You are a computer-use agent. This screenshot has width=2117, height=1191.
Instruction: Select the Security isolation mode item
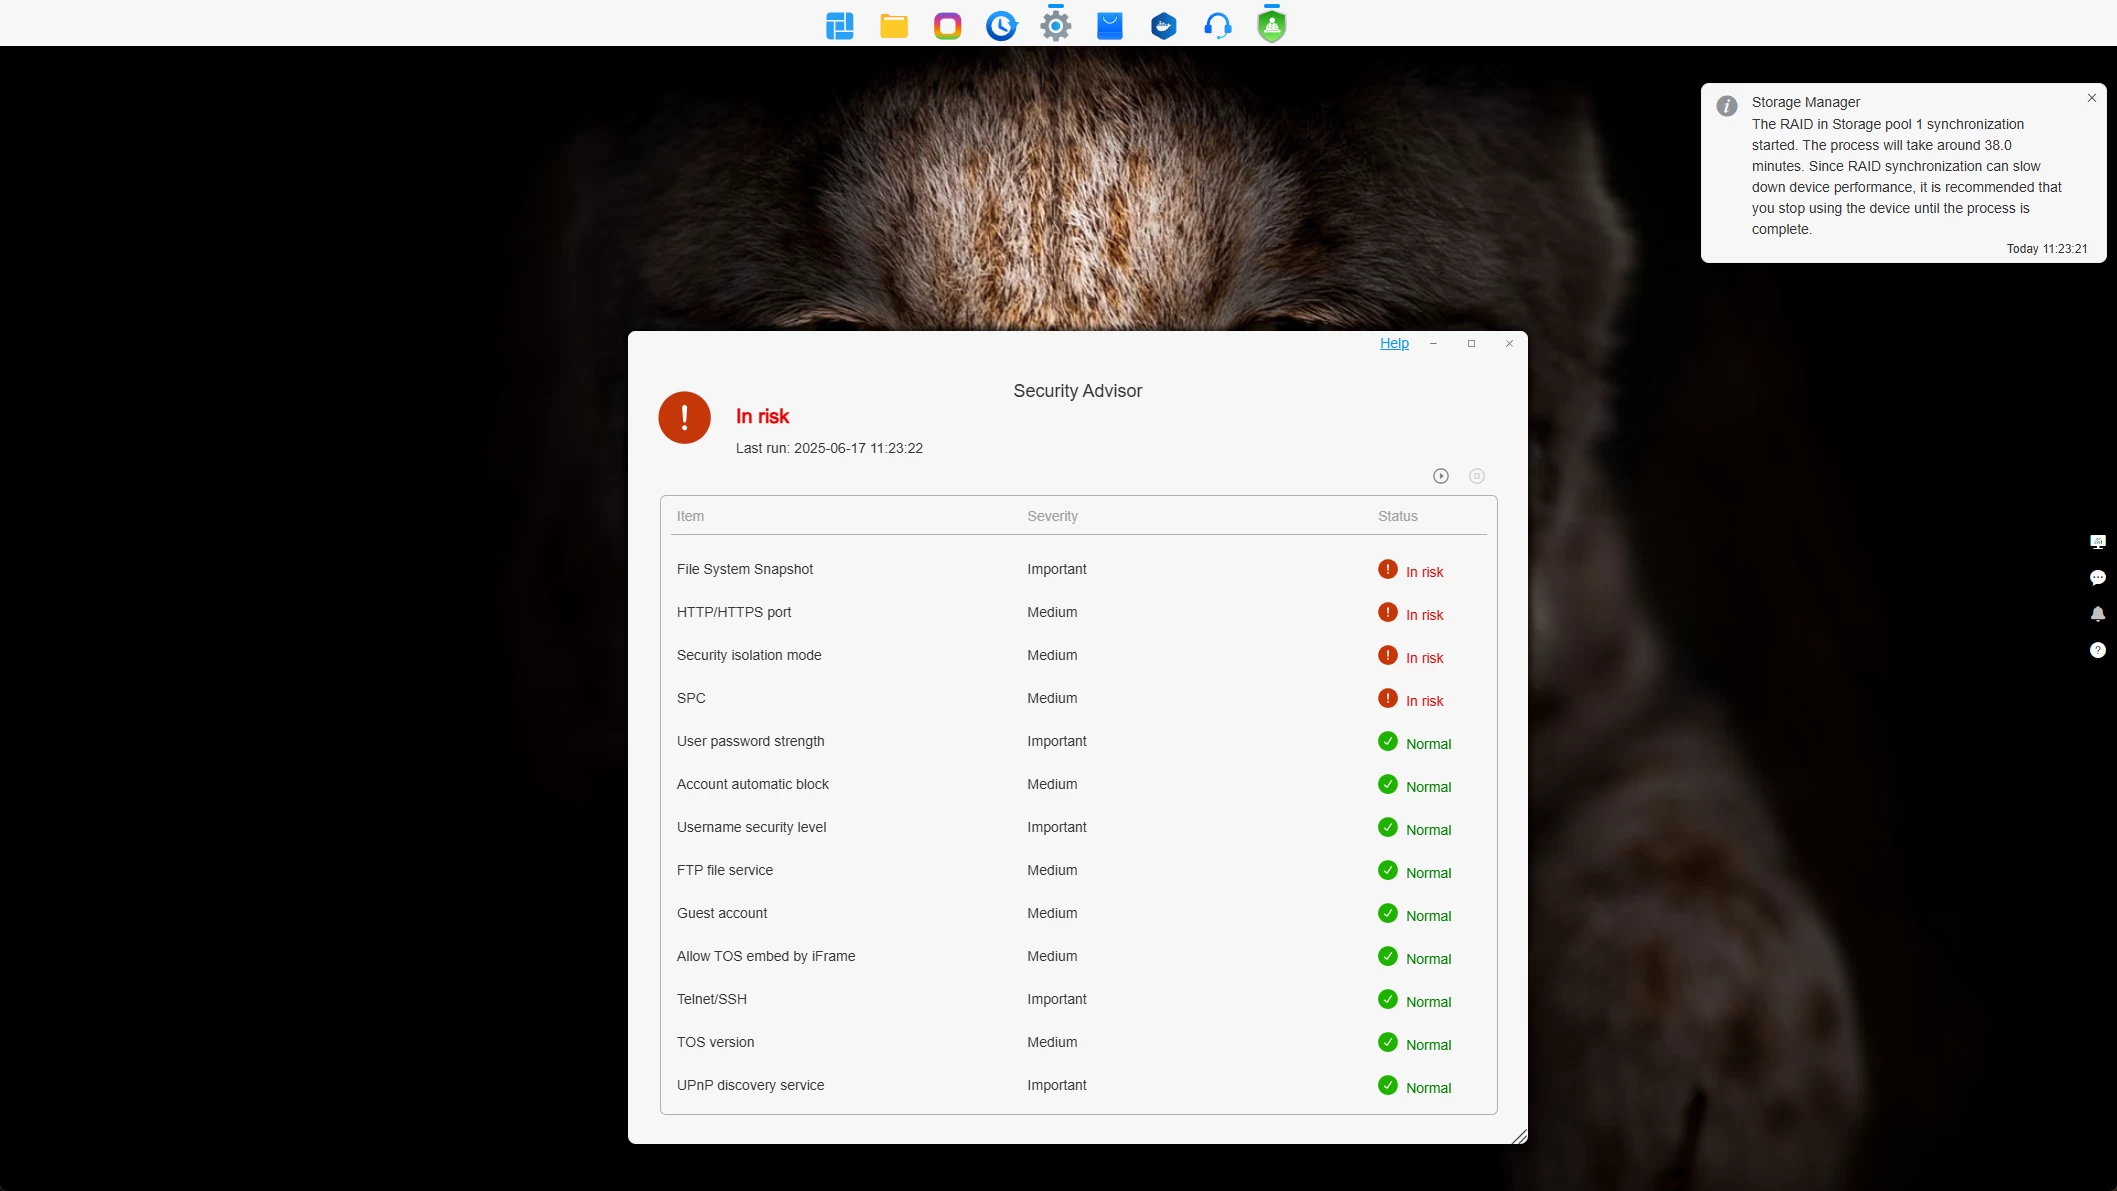(x=749, y=655)
